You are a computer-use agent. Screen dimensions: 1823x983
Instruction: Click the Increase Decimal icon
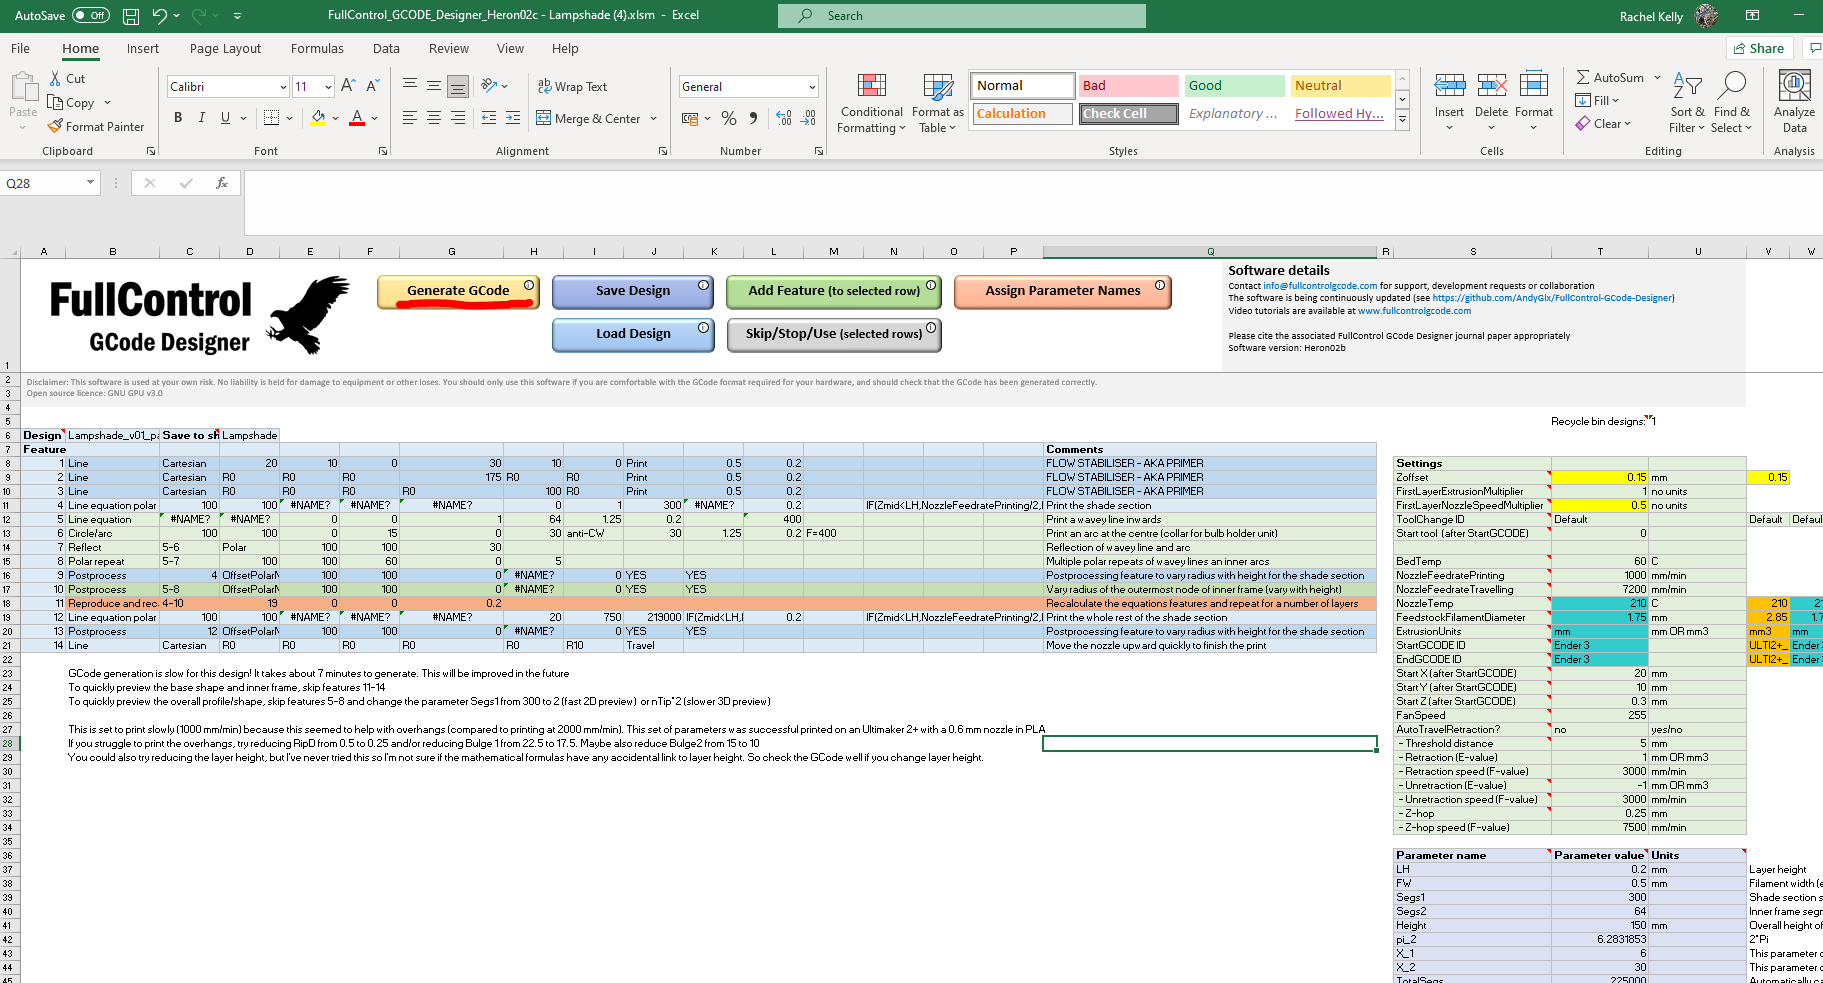(784, 118)
